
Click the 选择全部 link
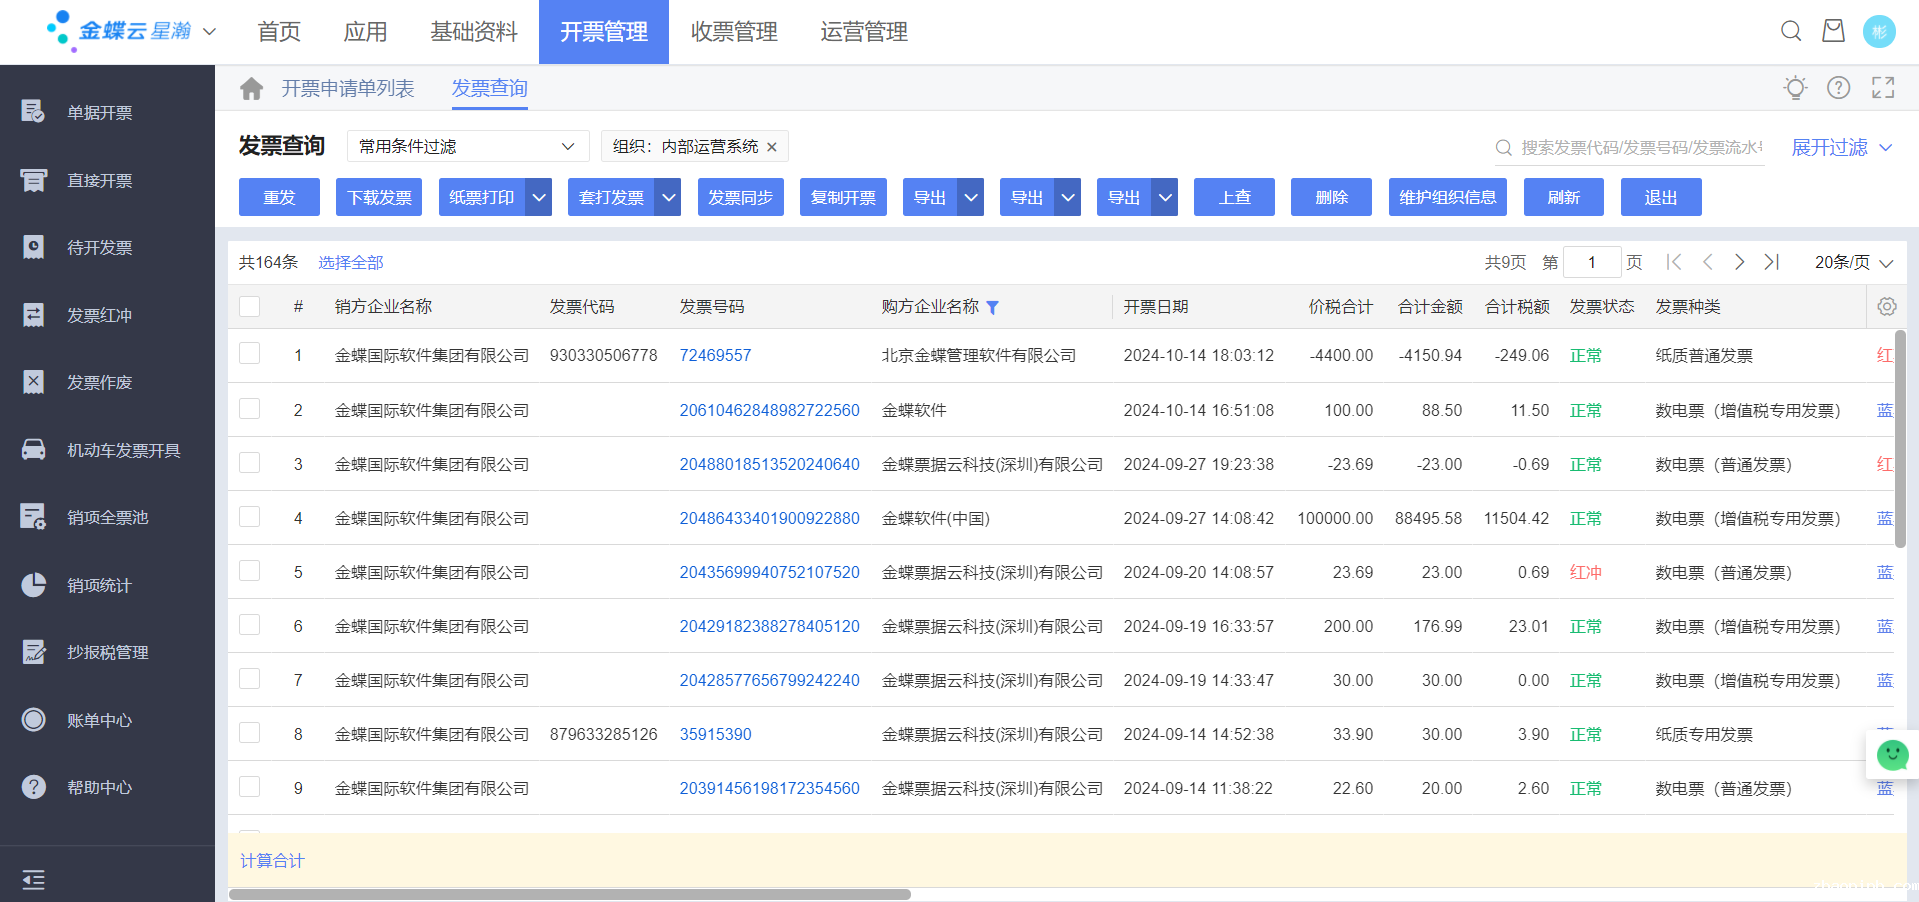click(x=351, y=262)
